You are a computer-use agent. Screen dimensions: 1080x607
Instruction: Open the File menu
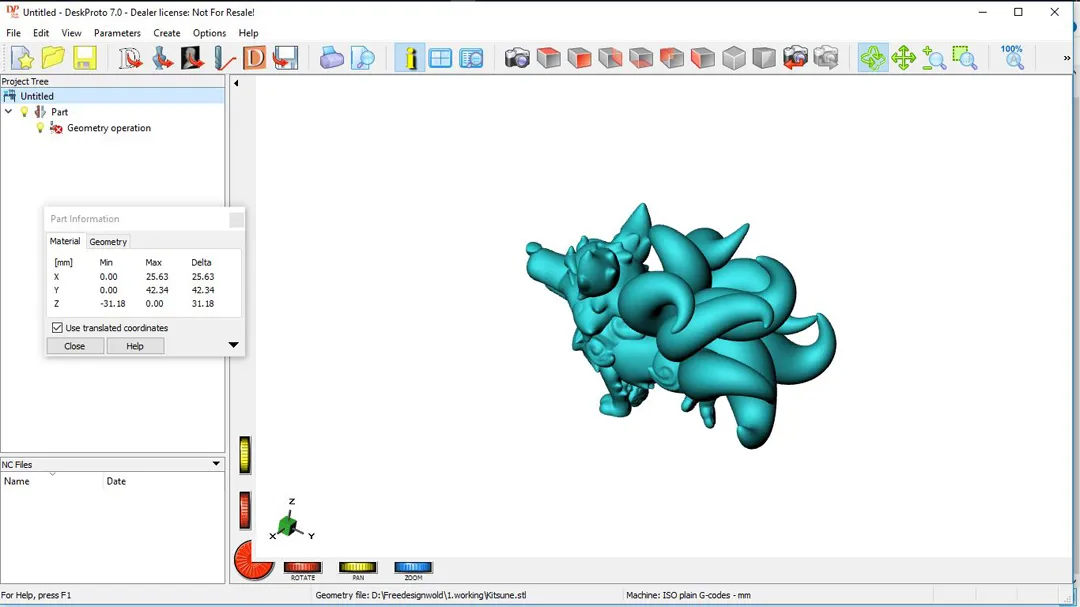coord(13,33)
